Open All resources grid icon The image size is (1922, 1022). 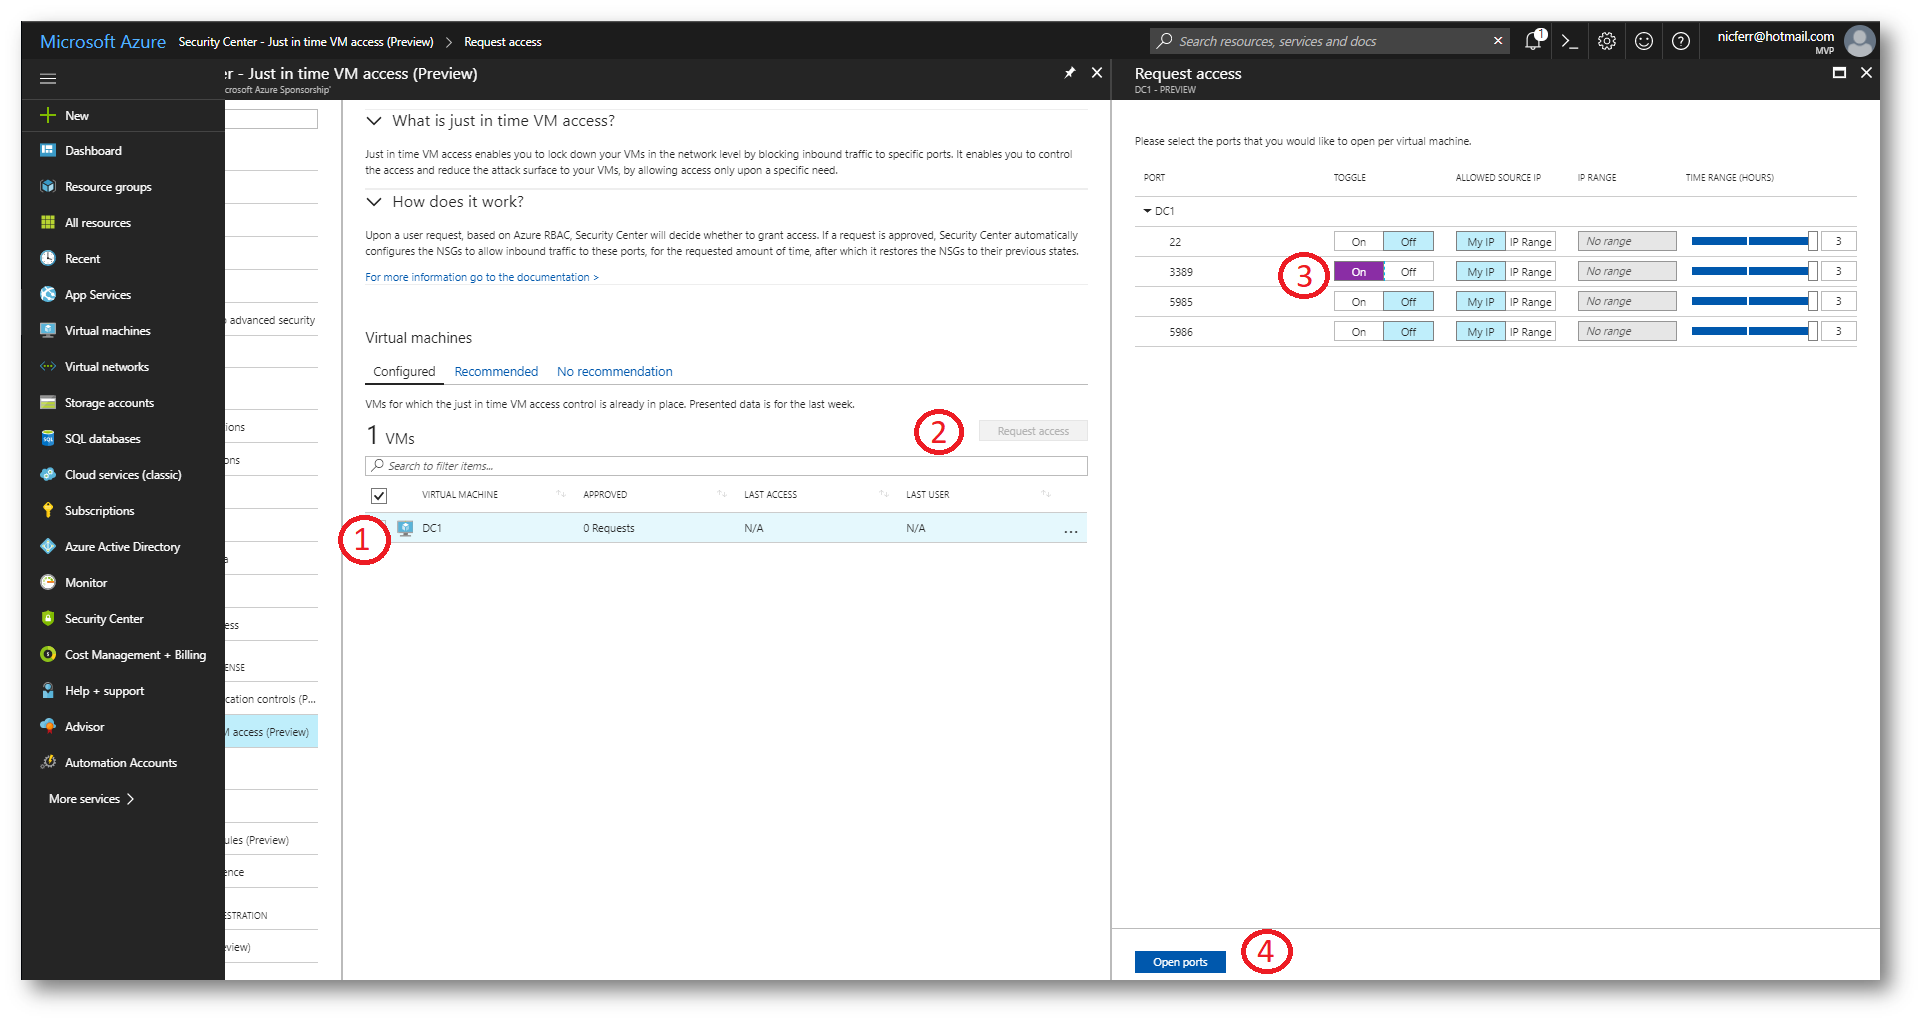(x=47, y=223)
